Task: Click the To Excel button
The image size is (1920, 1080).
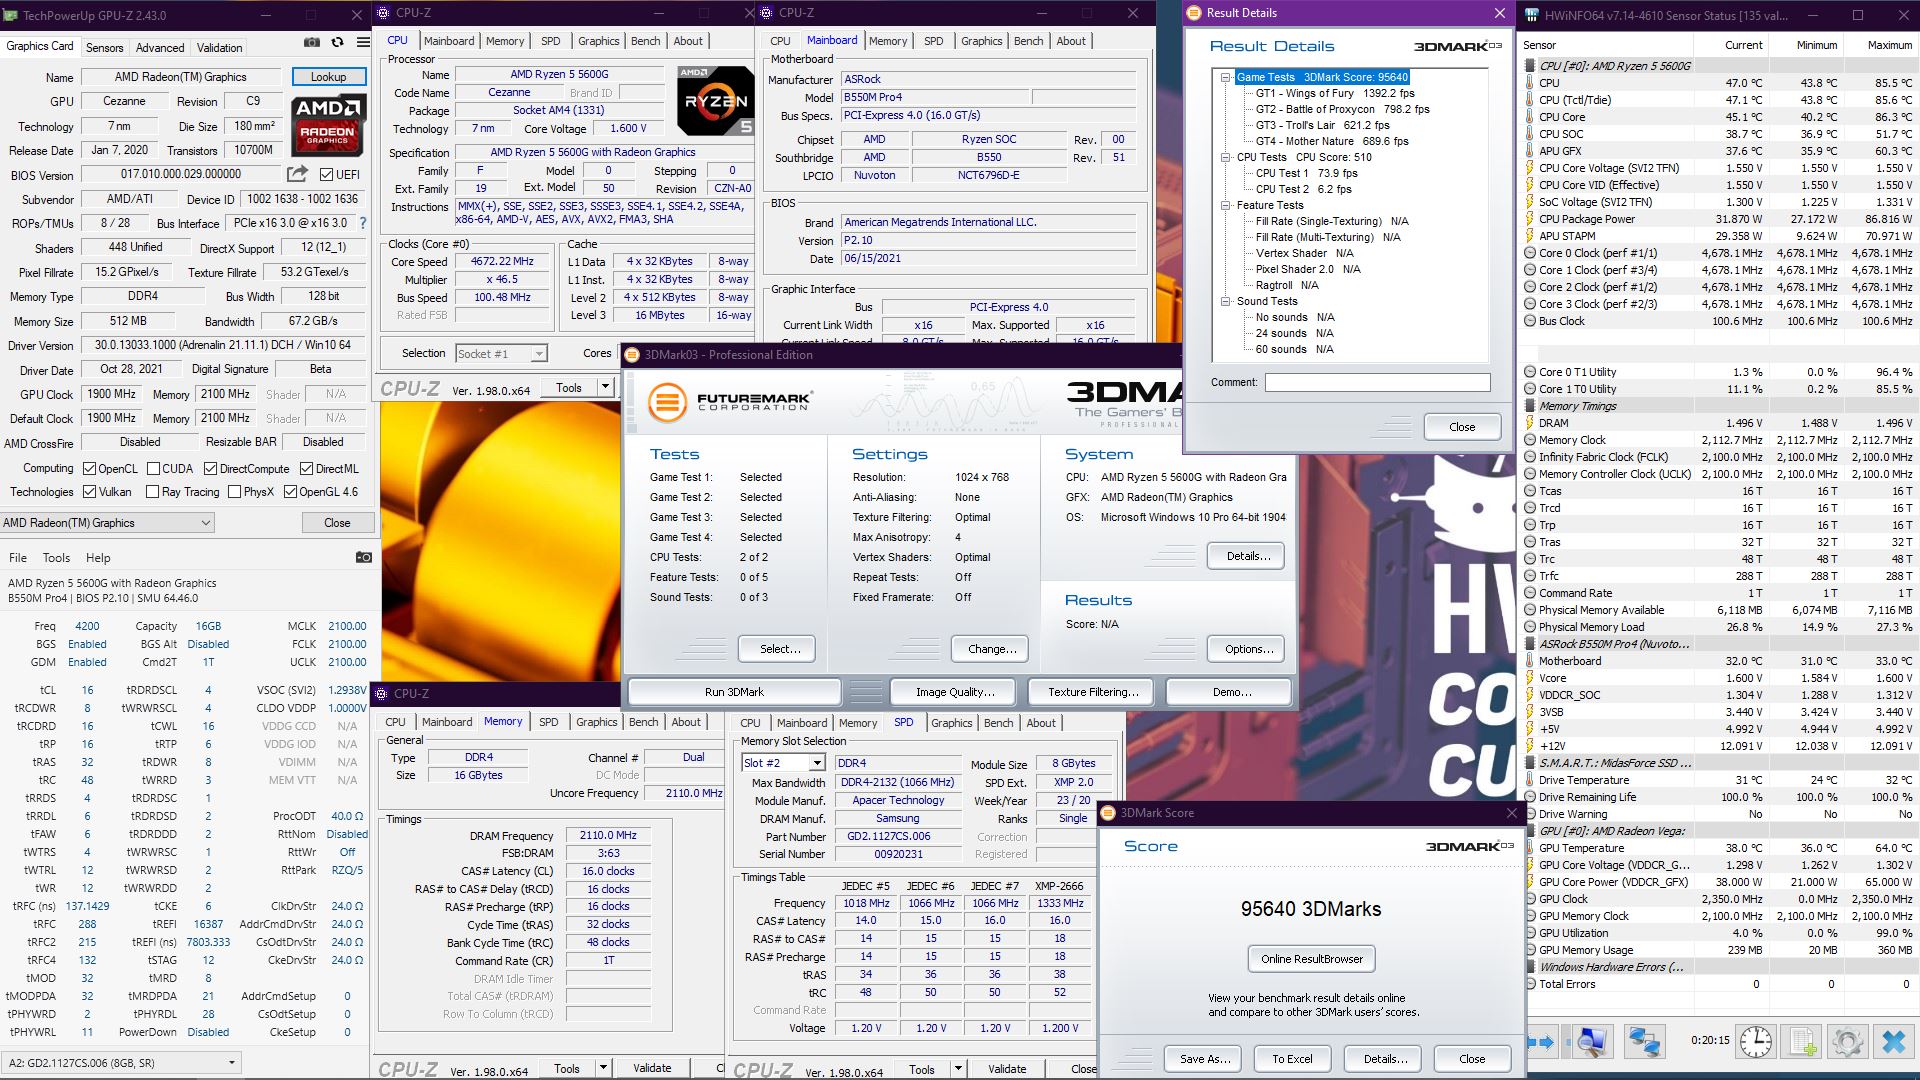Action: tap(1292, 1059)
